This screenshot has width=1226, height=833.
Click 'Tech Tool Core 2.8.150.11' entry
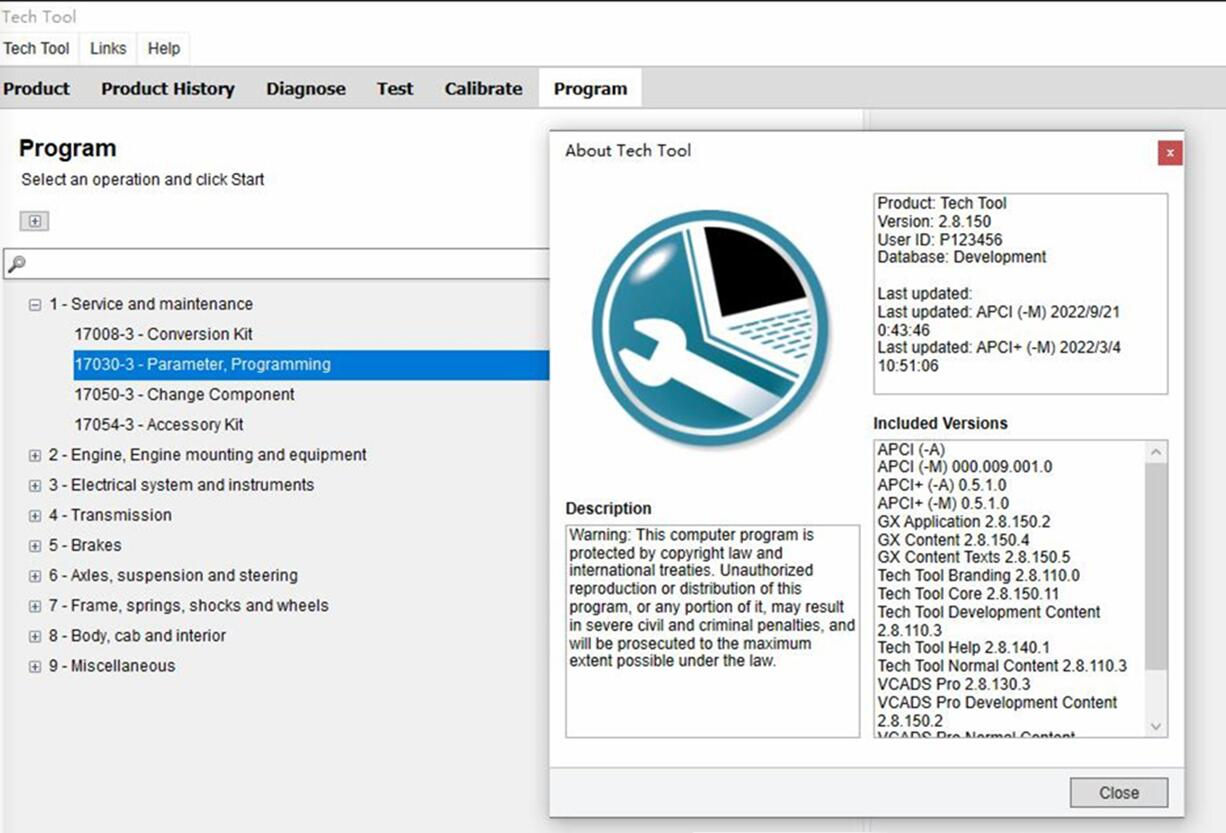[x=968, y=593]
